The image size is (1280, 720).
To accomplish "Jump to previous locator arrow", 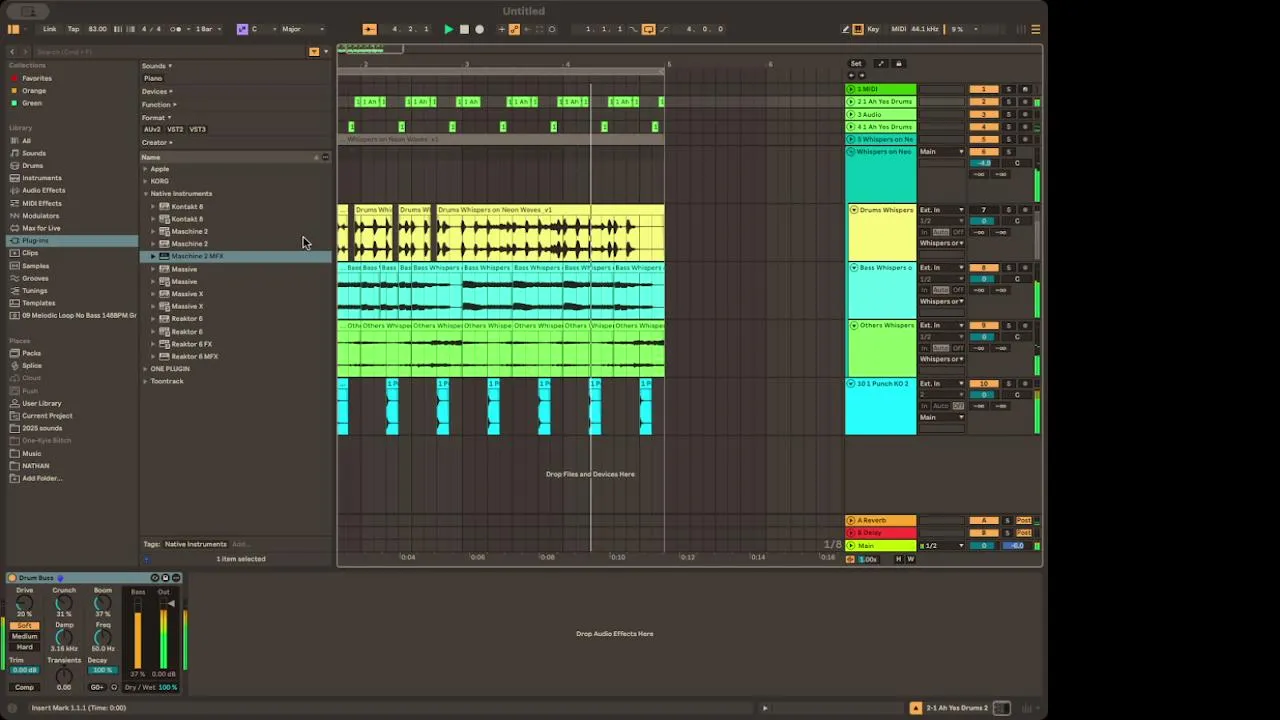I will click(851, 75).
